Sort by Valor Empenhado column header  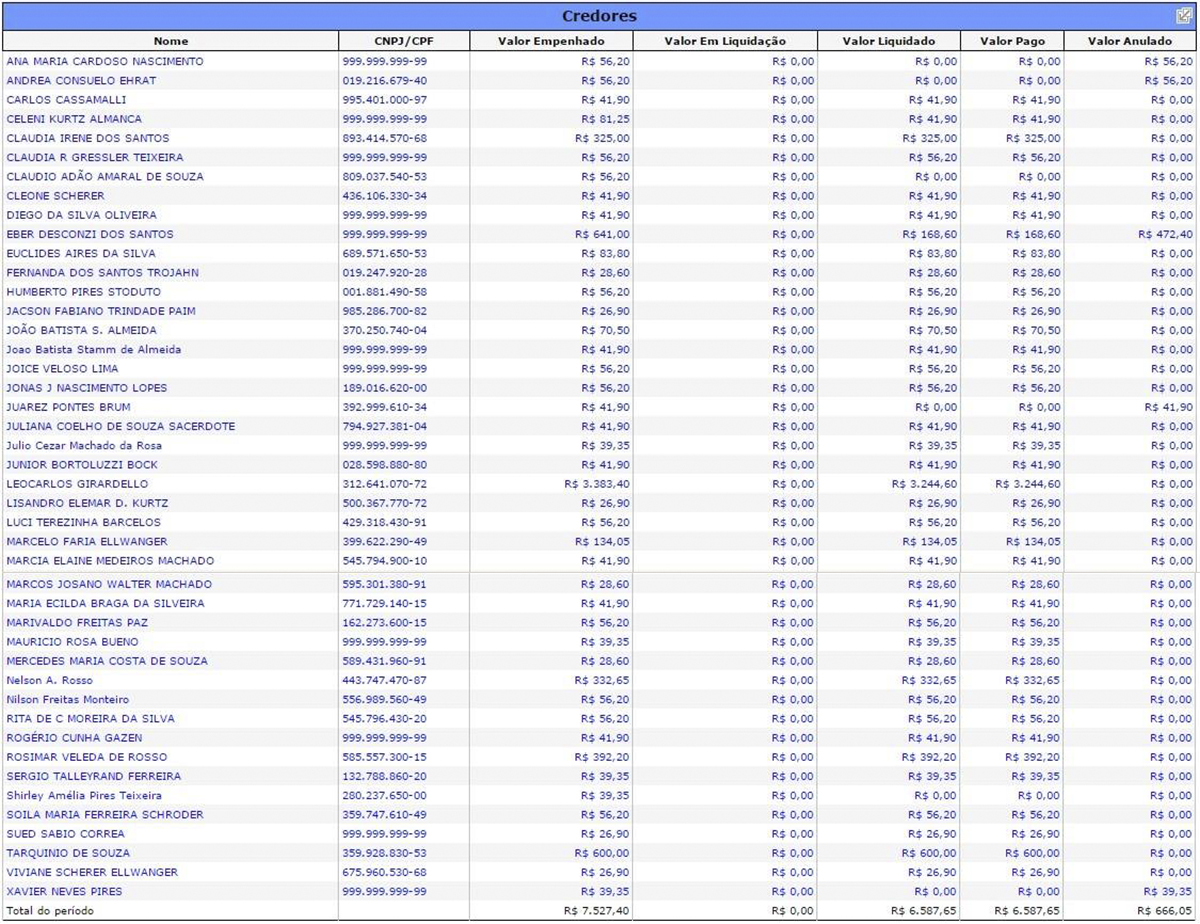[551, 41]
